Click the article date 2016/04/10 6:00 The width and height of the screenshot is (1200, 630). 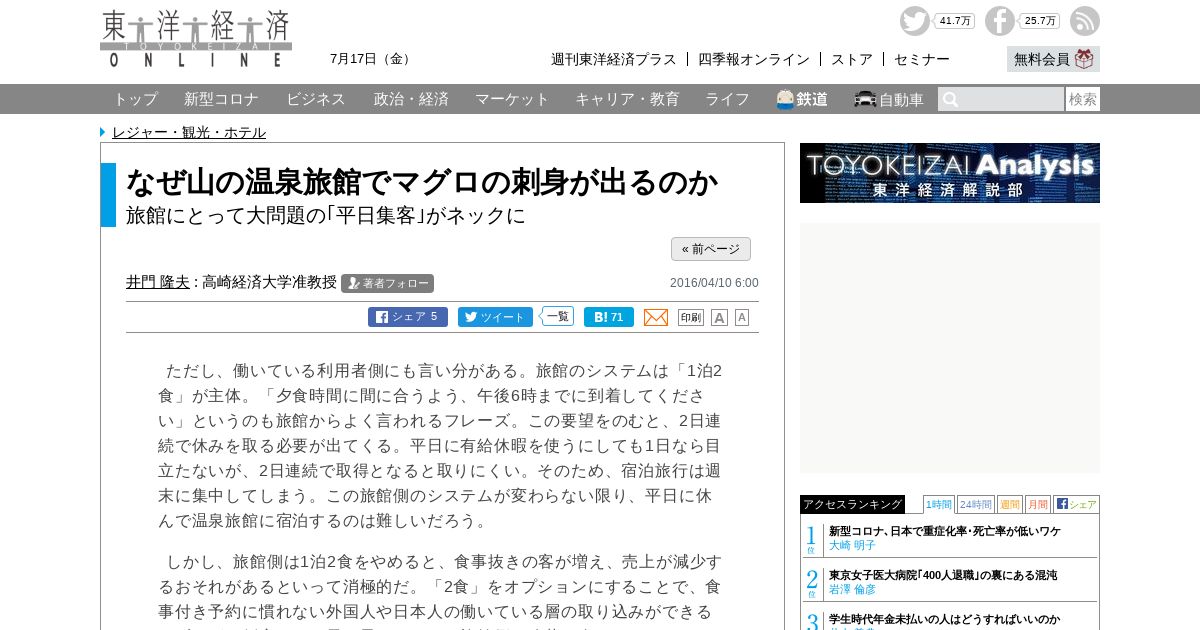714,283
